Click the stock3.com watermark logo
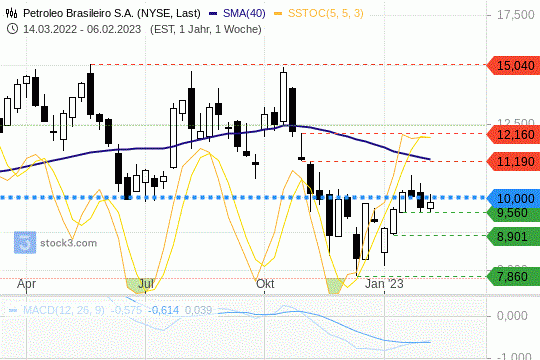Viewport: 540px width, 360px height. point(25,243)
